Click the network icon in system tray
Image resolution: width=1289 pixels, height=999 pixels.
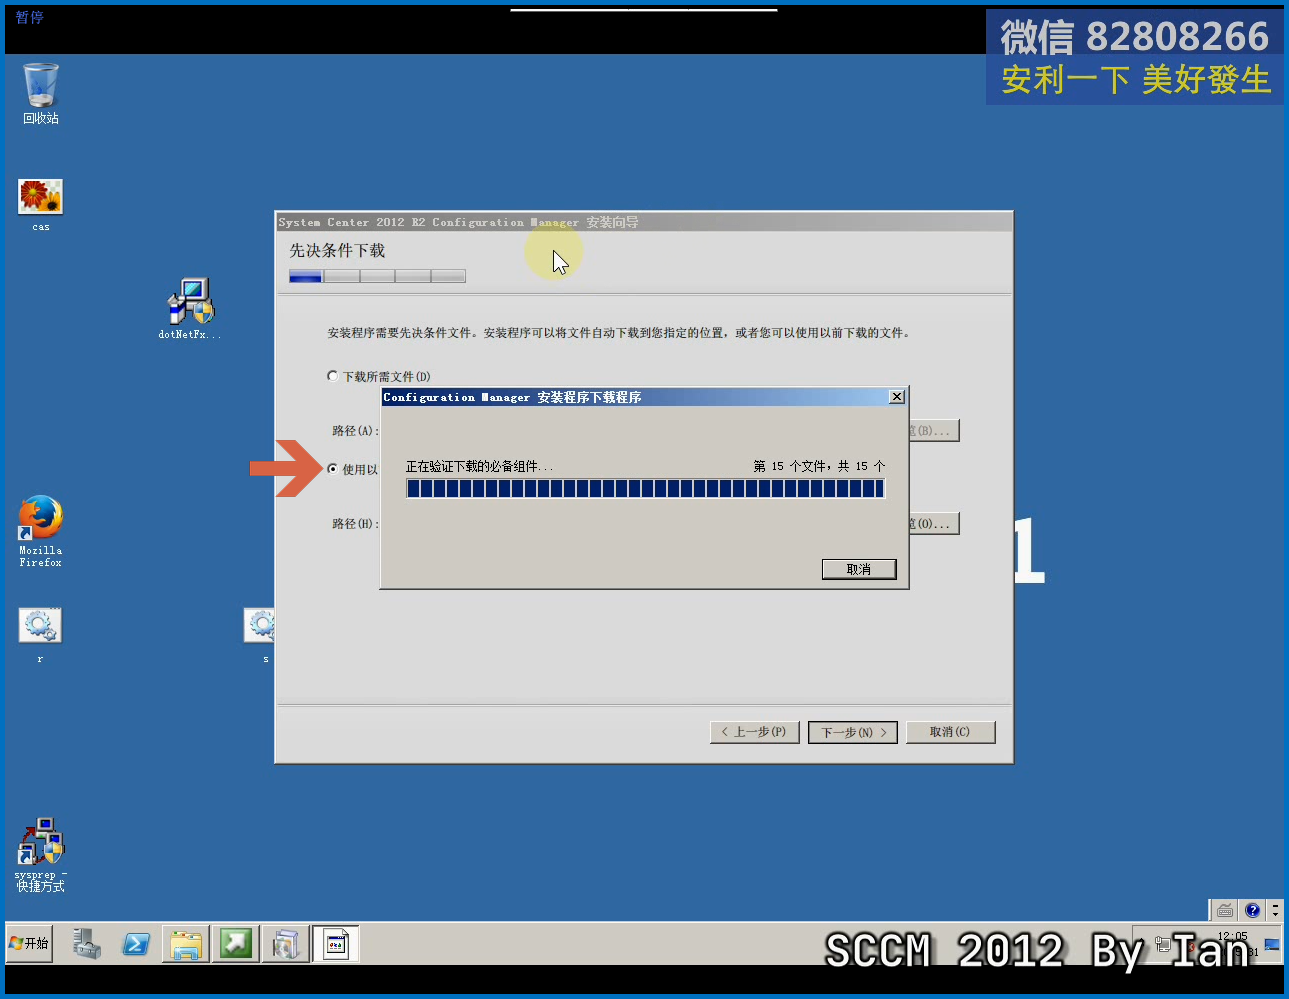pos(1163,944)
